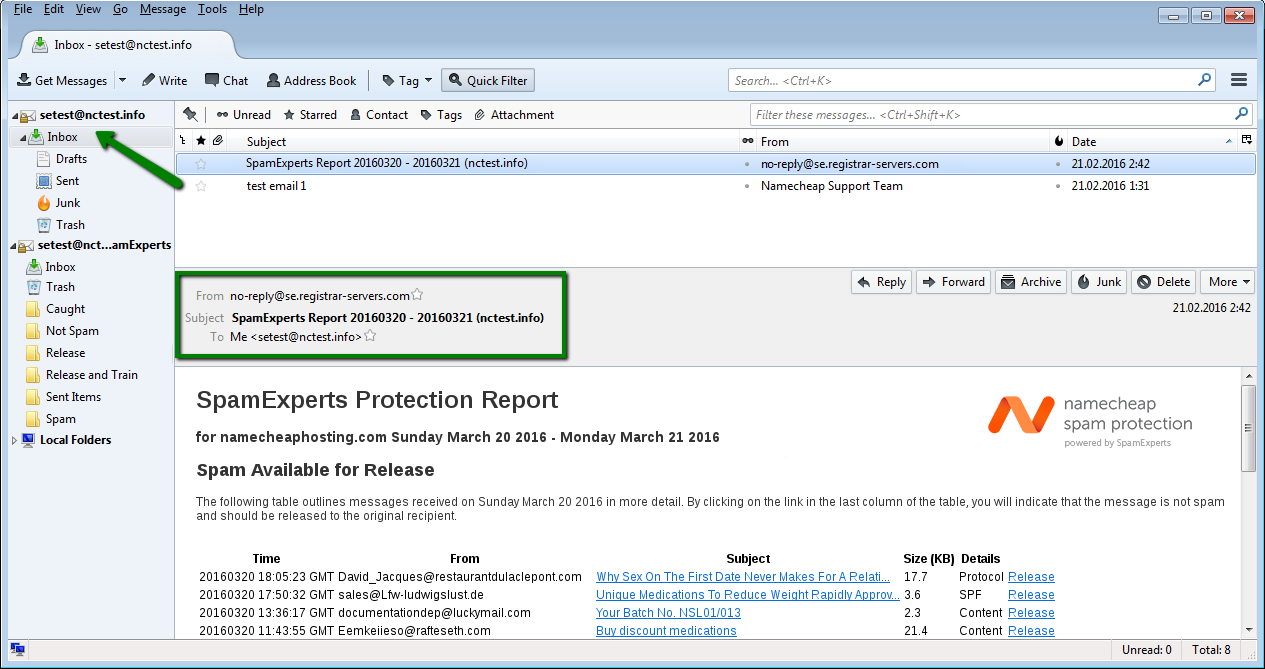Open the More actions dropdown
The image size is (1265, 669).
[x=1229, y=282]
